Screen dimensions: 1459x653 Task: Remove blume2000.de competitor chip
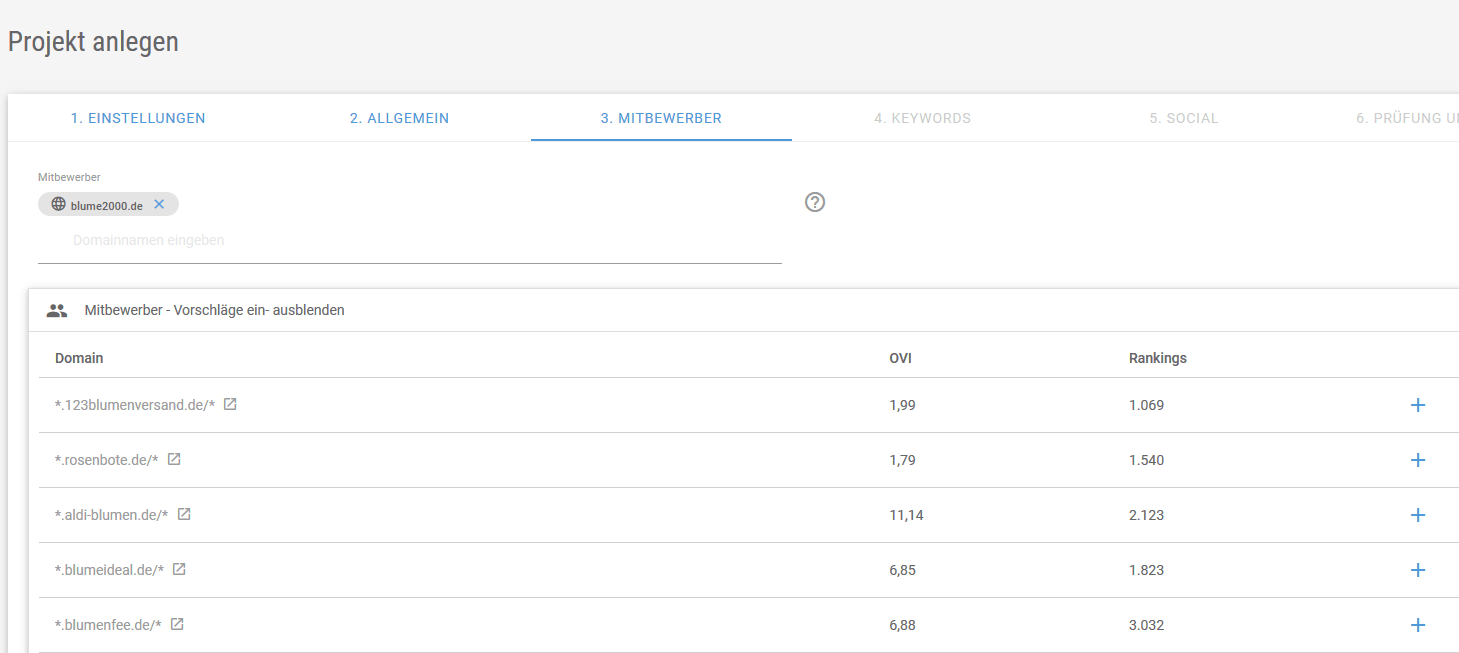click(x=159, y=204)
